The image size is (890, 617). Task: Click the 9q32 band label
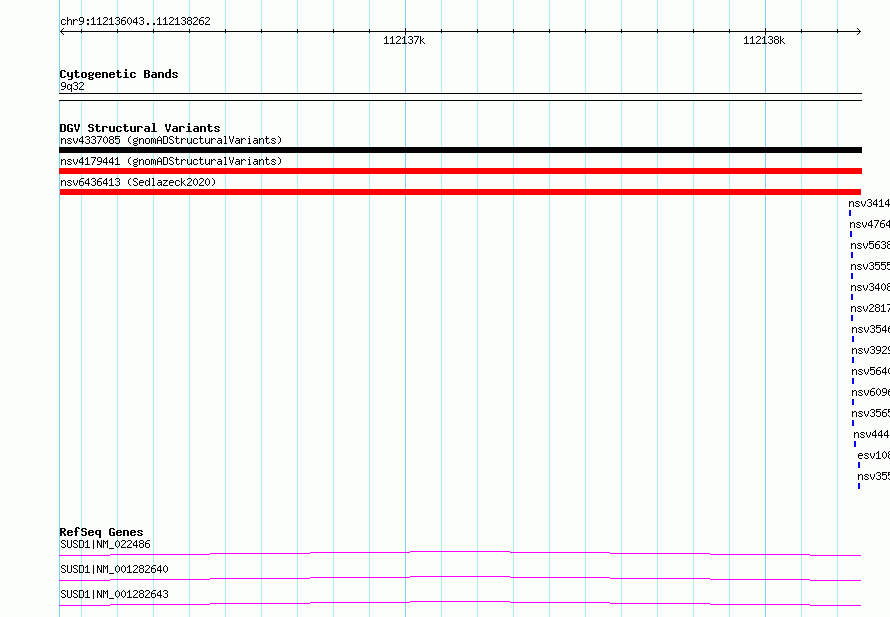(x=72, y=86)
